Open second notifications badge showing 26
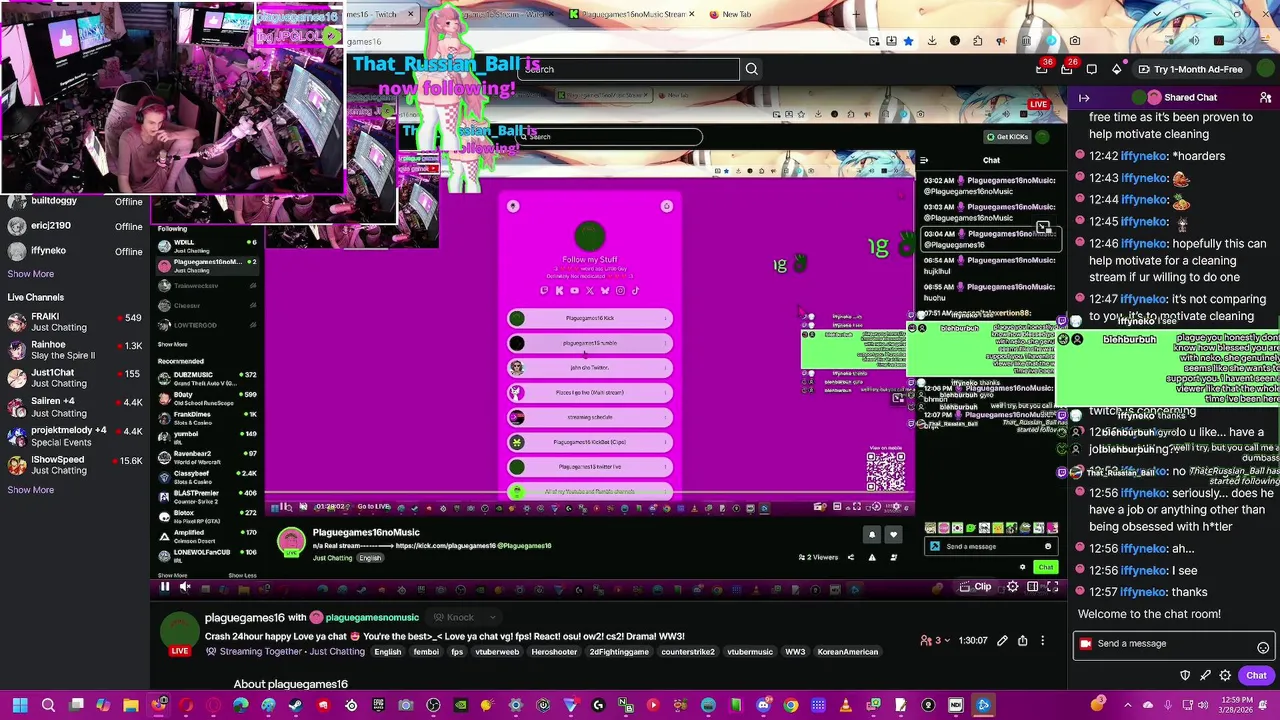1280x720 pixels. [x=1066, y=69]
